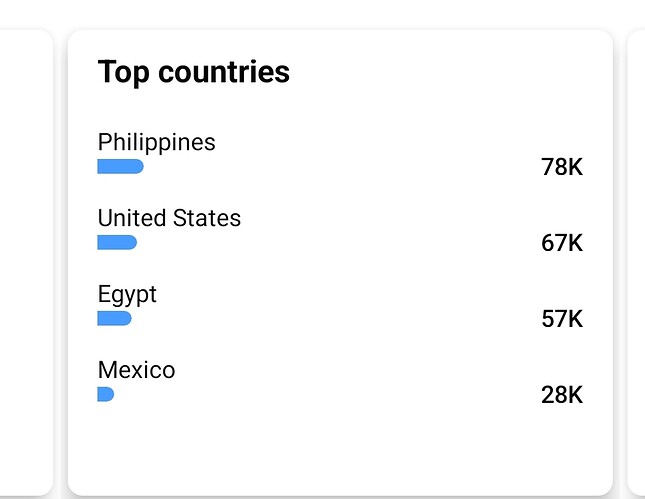Click the 67K value for United States
The height and width of the screenshot is (499, 645).
562,243
